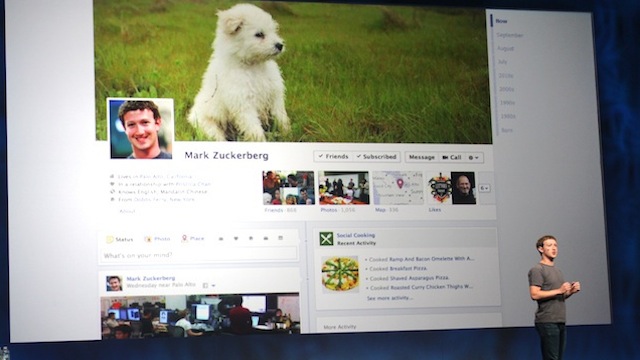
Task: Select Photo in the post composer
Action: pyautogui.click(x=157, y=239)
